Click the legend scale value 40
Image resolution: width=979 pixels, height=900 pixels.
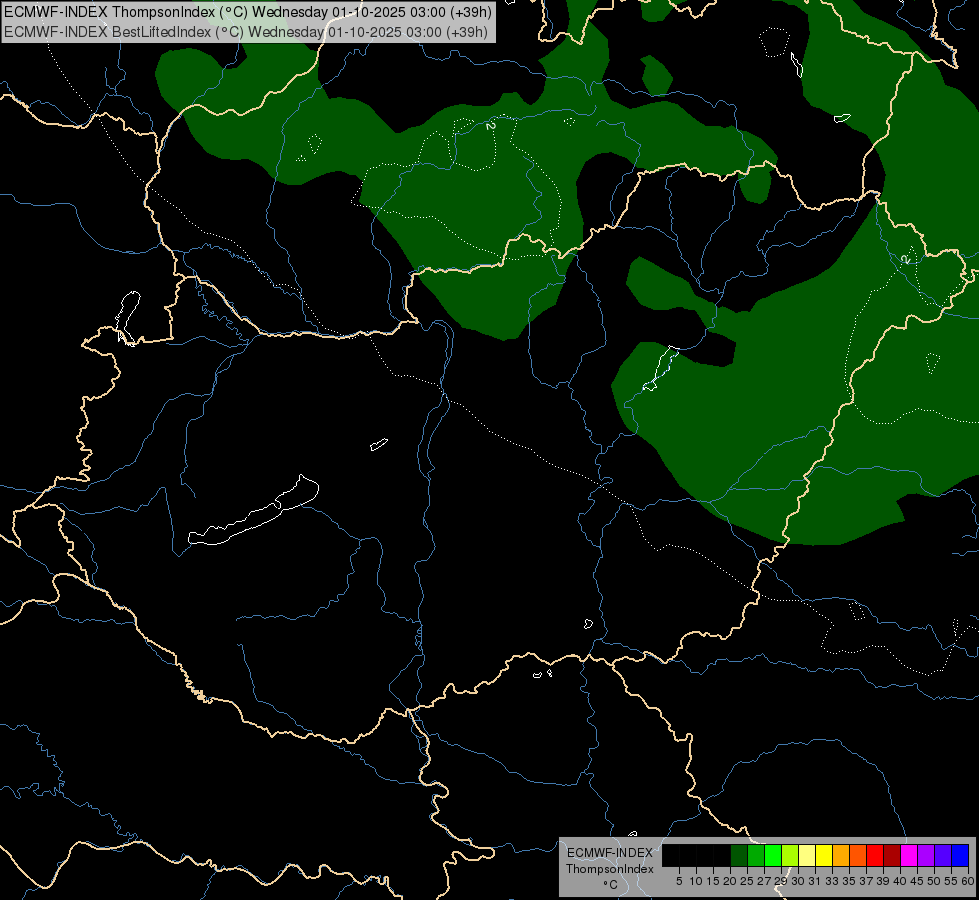click(x=900, y=881)
